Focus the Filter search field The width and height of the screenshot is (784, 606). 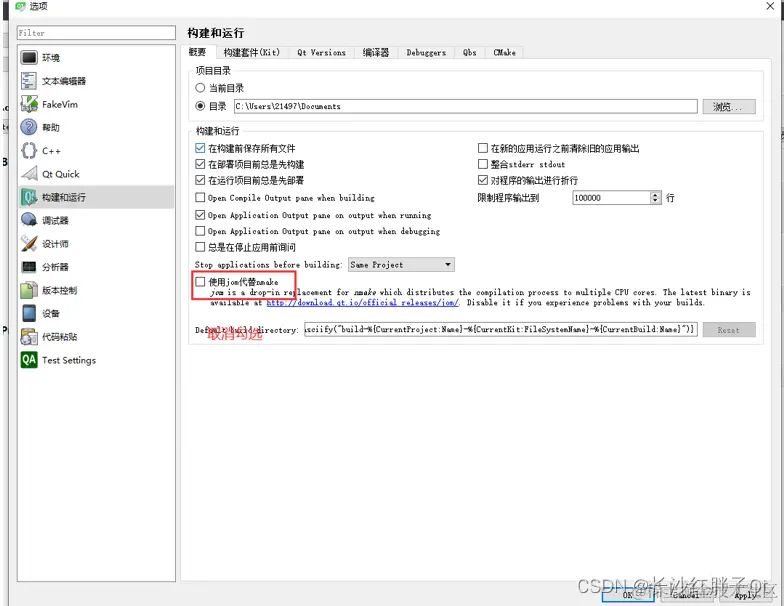pos(96,32)
